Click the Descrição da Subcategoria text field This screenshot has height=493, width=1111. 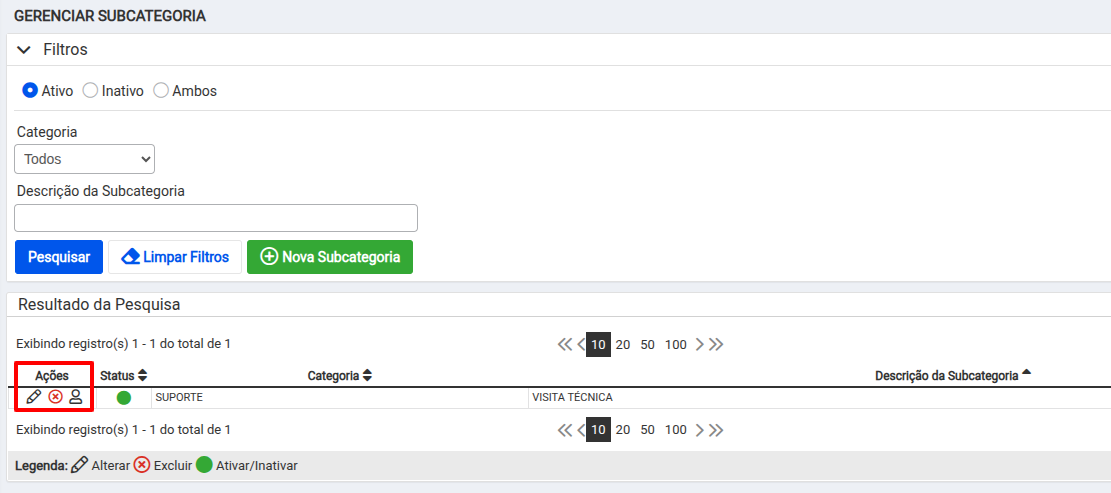[216, 218]
